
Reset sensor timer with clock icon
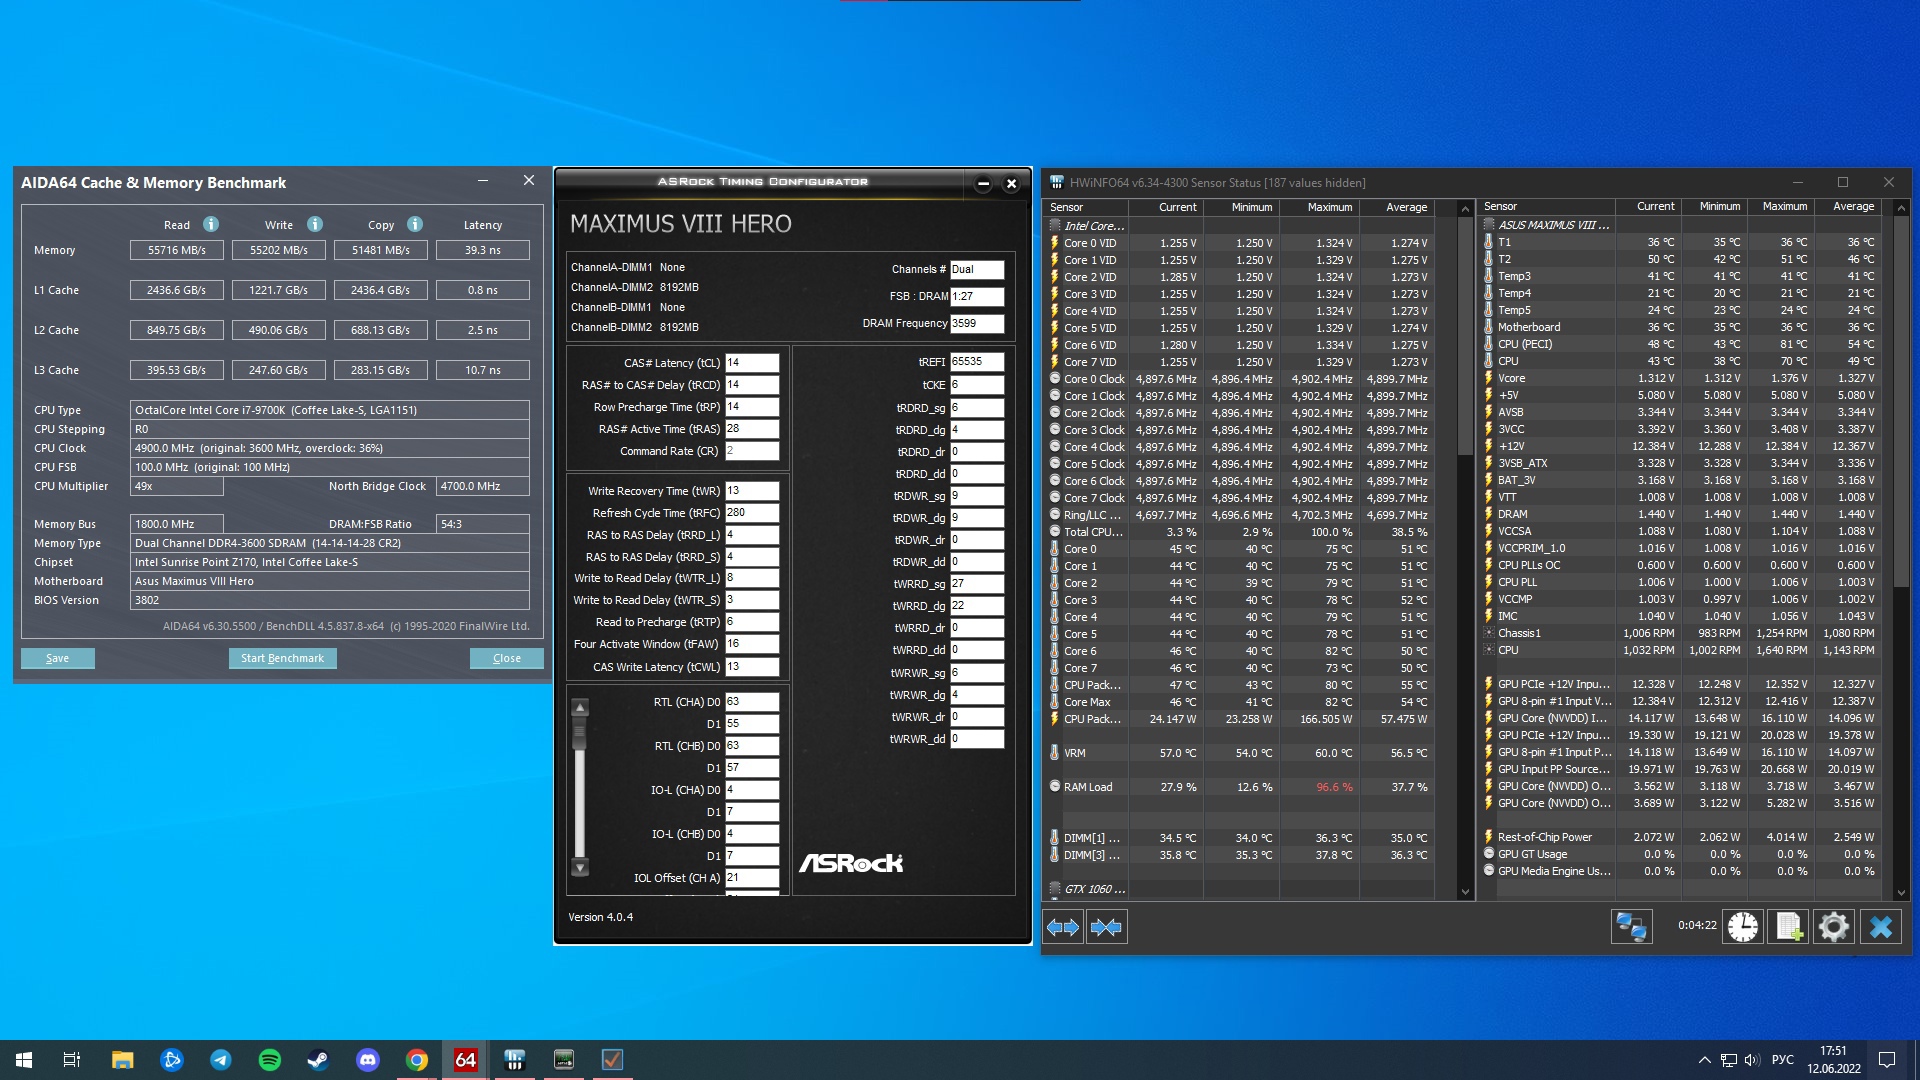1743,927
